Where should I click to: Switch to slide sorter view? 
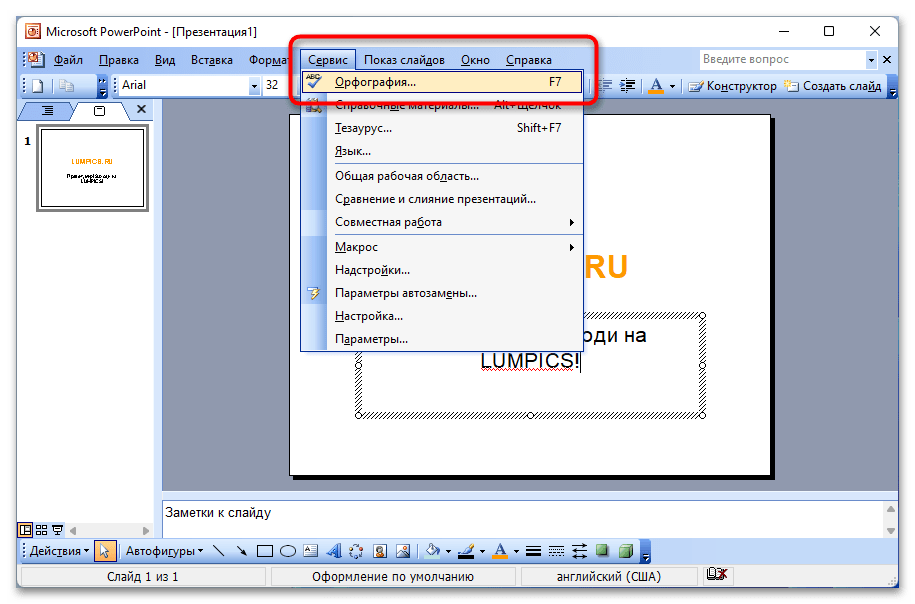[41, 530]
